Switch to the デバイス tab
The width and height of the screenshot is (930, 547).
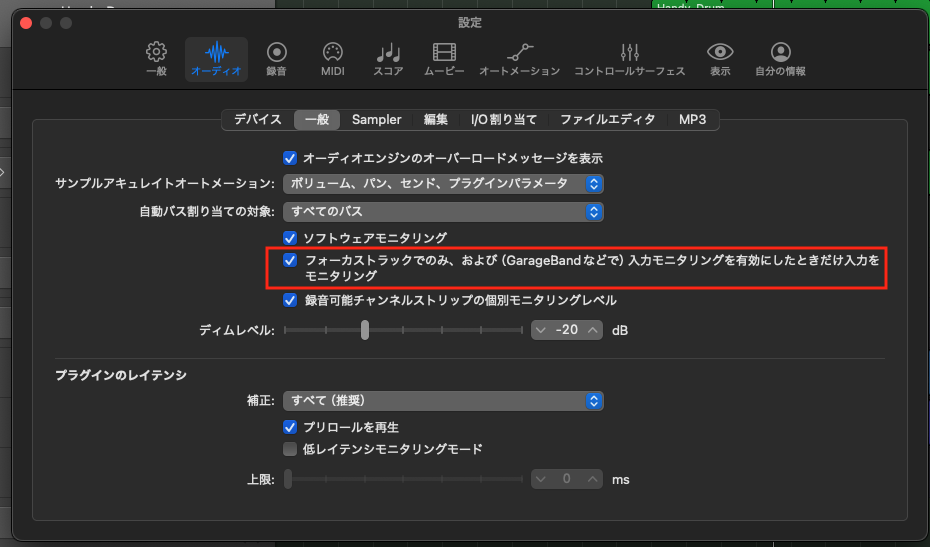(258, 119)
